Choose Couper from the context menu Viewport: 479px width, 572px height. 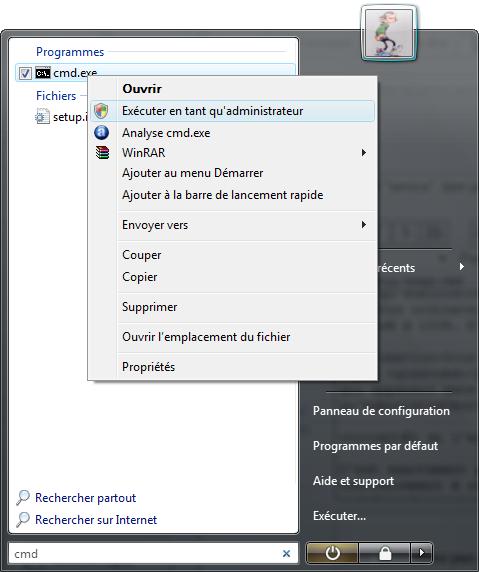click(x=232, y=255)
